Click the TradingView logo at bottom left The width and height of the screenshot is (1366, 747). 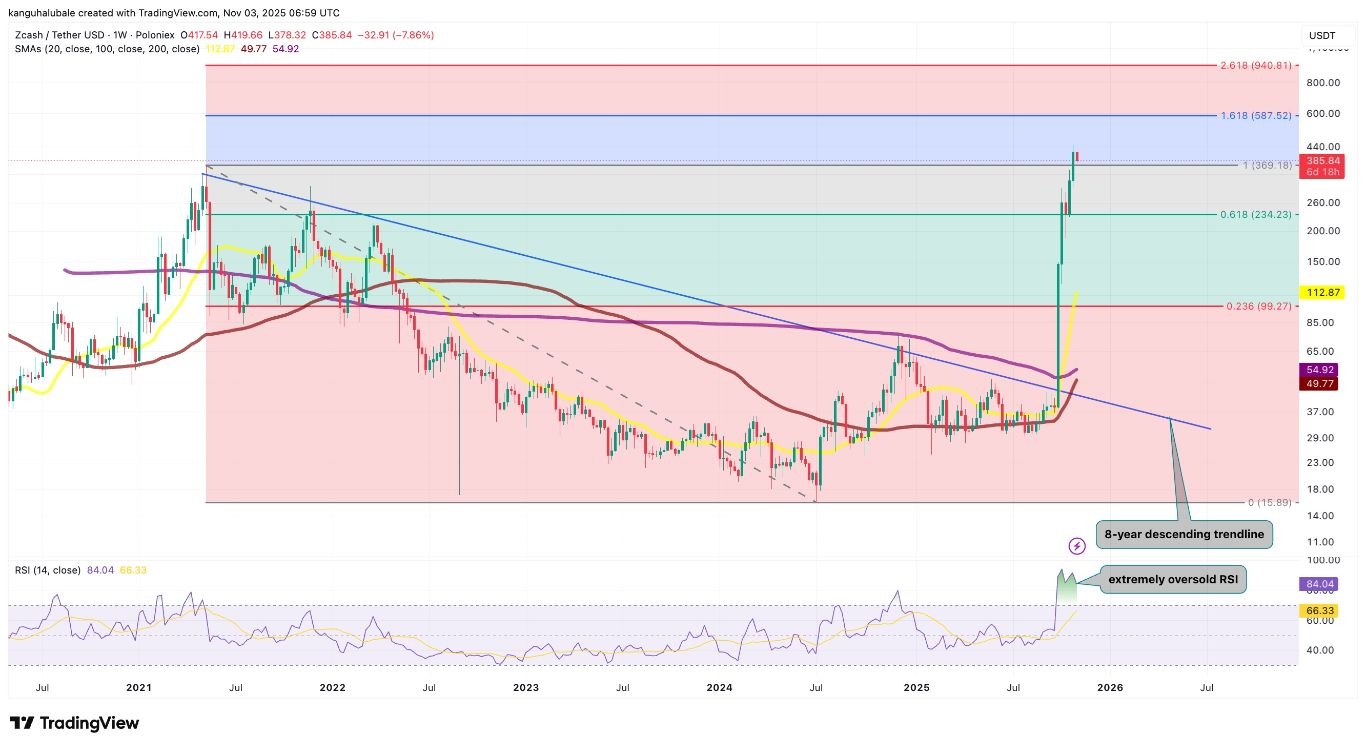[x=75, y=723]
